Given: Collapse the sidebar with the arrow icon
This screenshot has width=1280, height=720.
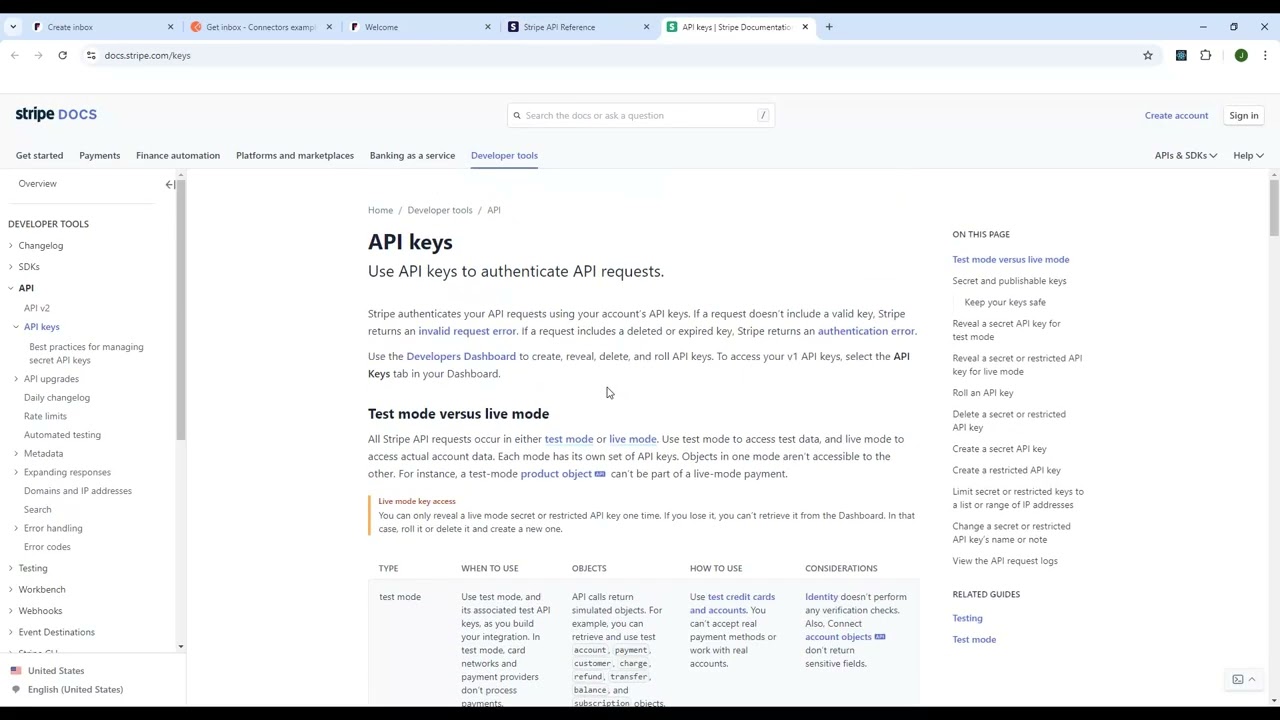Looking at the screenshot, I should pos(170,184).
